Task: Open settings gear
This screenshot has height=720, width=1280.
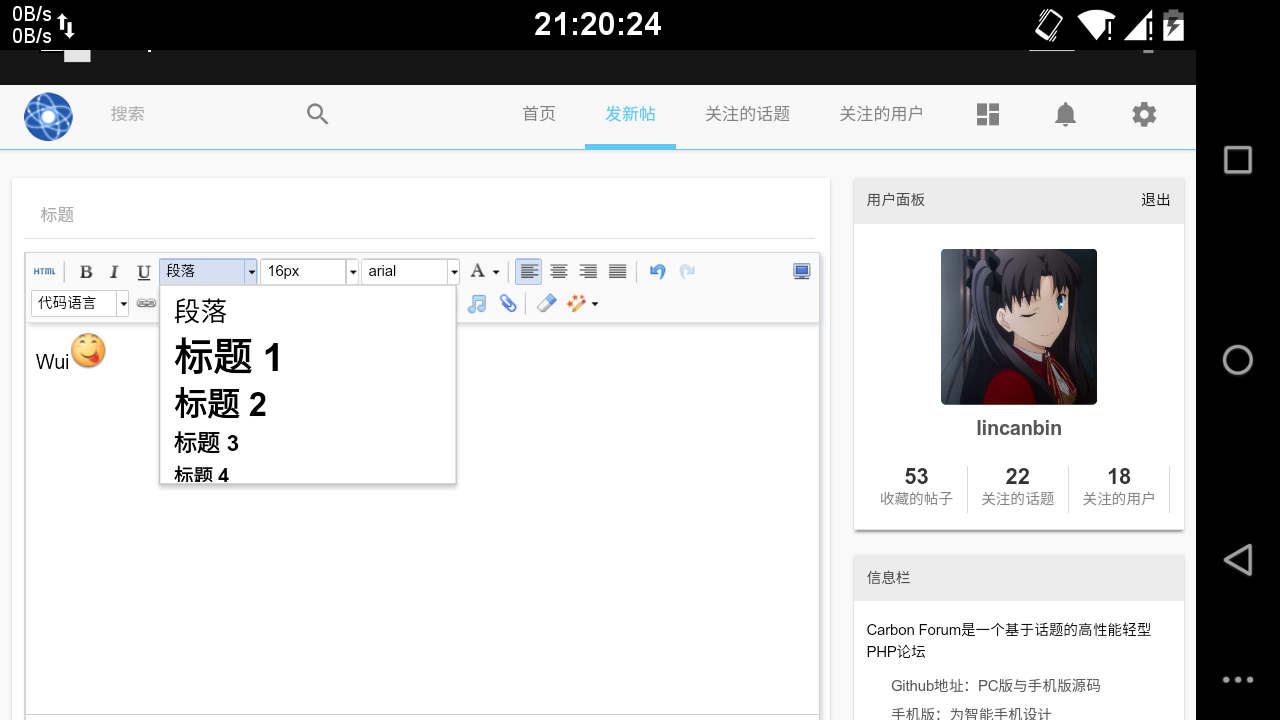Action: pos(1144,114)
